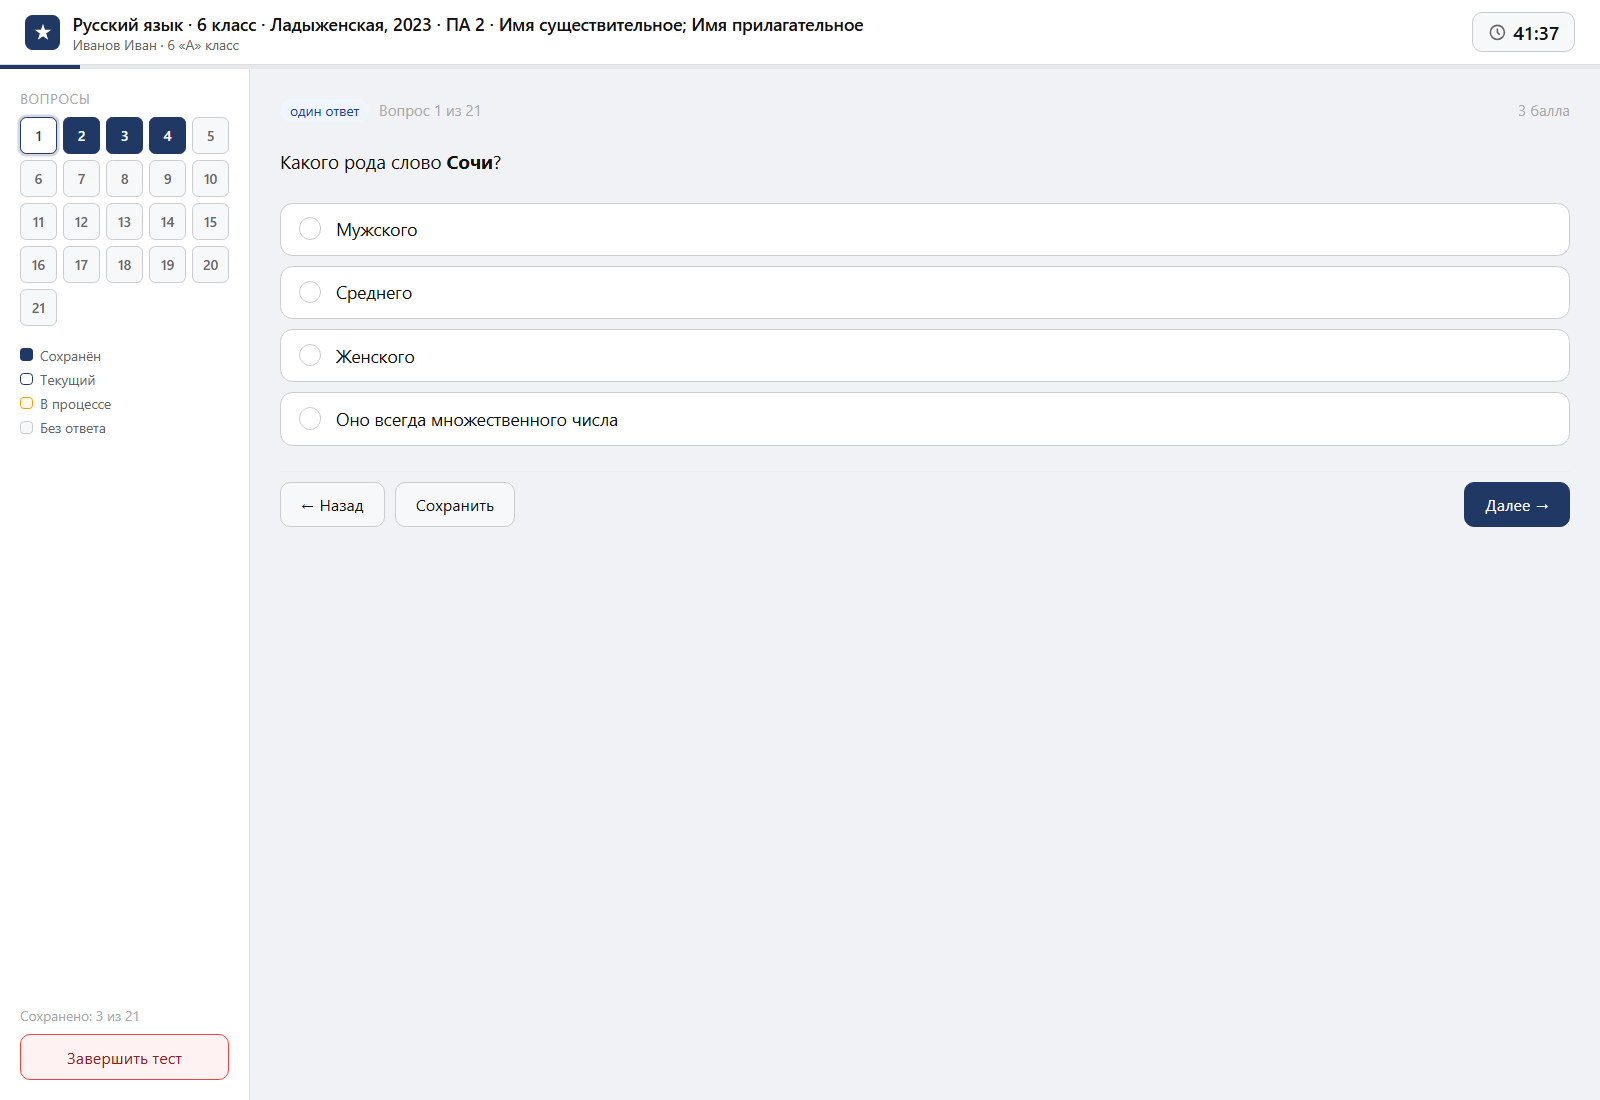Screen dimensions: 1600x1100
Task: Click the 3 балла score label
Action: point(1543,111)
